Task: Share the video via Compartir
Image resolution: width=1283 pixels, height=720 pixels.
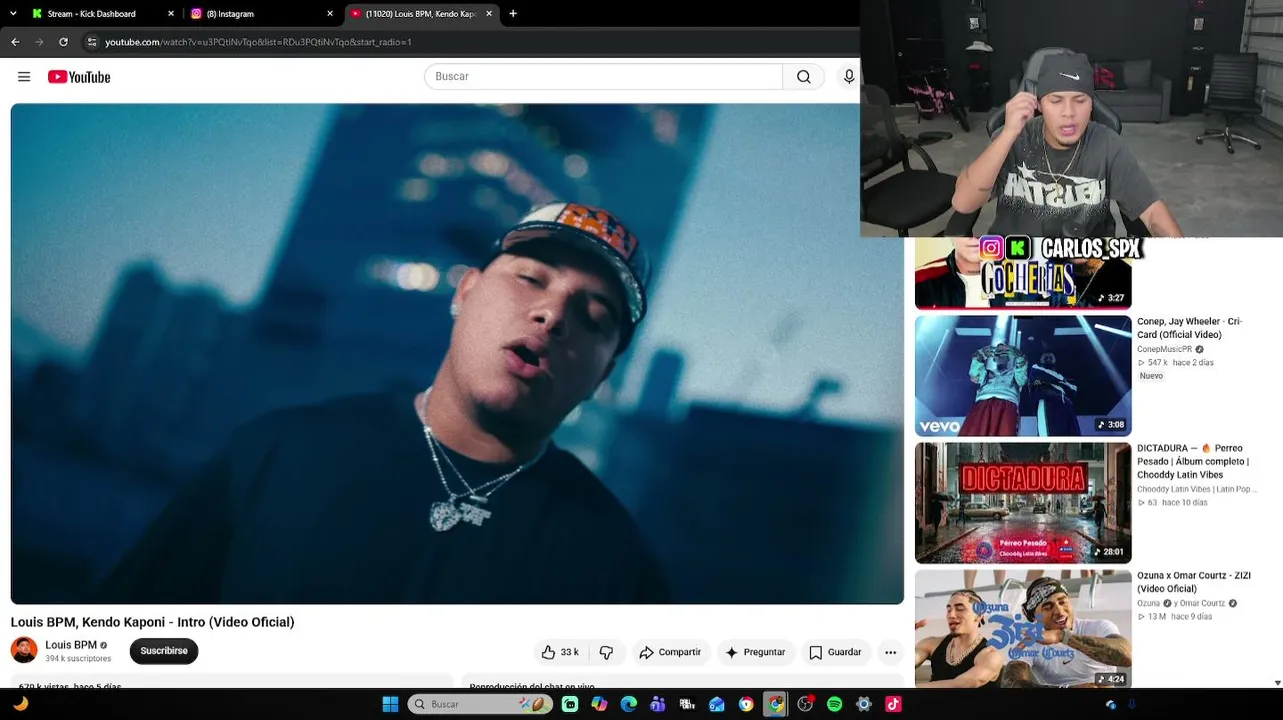Action: (670, 652)
